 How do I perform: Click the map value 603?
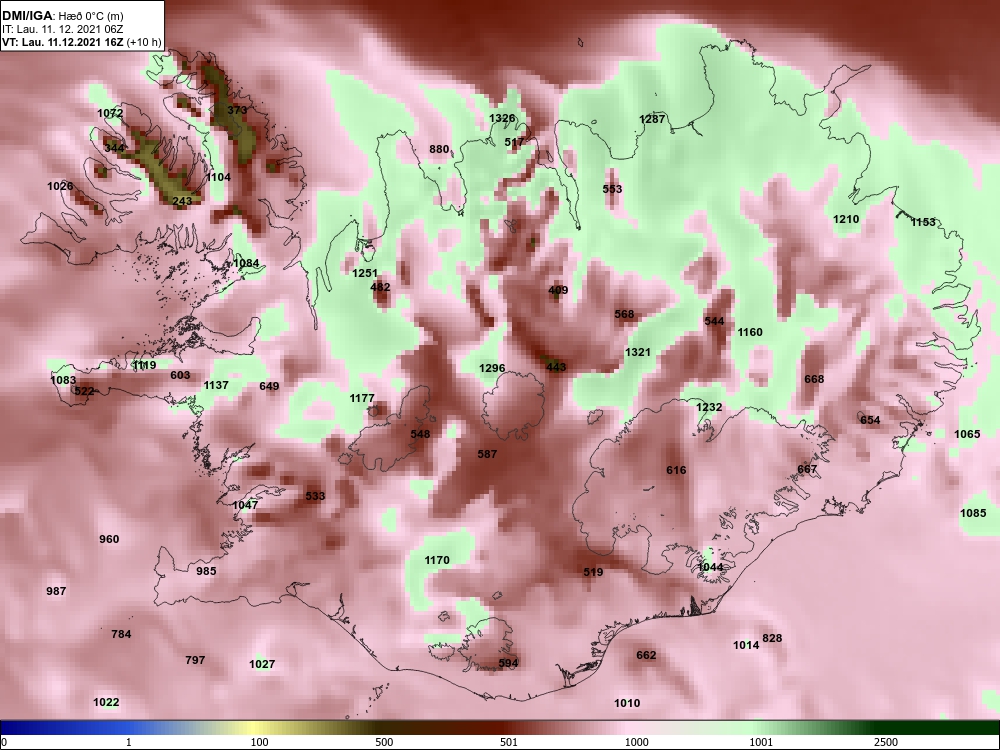[x=180, y=375]
